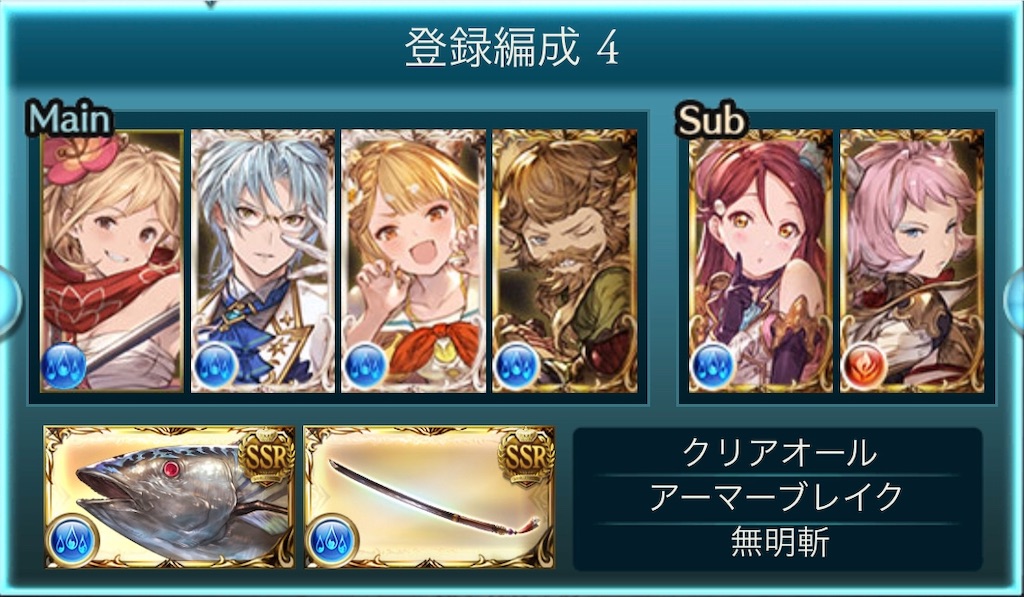Image resolution: width=1024 pixels, height=597 pixels.
Task: Select the bearded man character portrait
Action: click(564, 261)
